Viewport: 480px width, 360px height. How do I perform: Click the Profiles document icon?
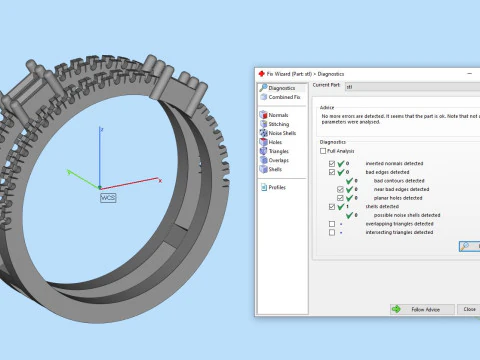coord(264,187)
